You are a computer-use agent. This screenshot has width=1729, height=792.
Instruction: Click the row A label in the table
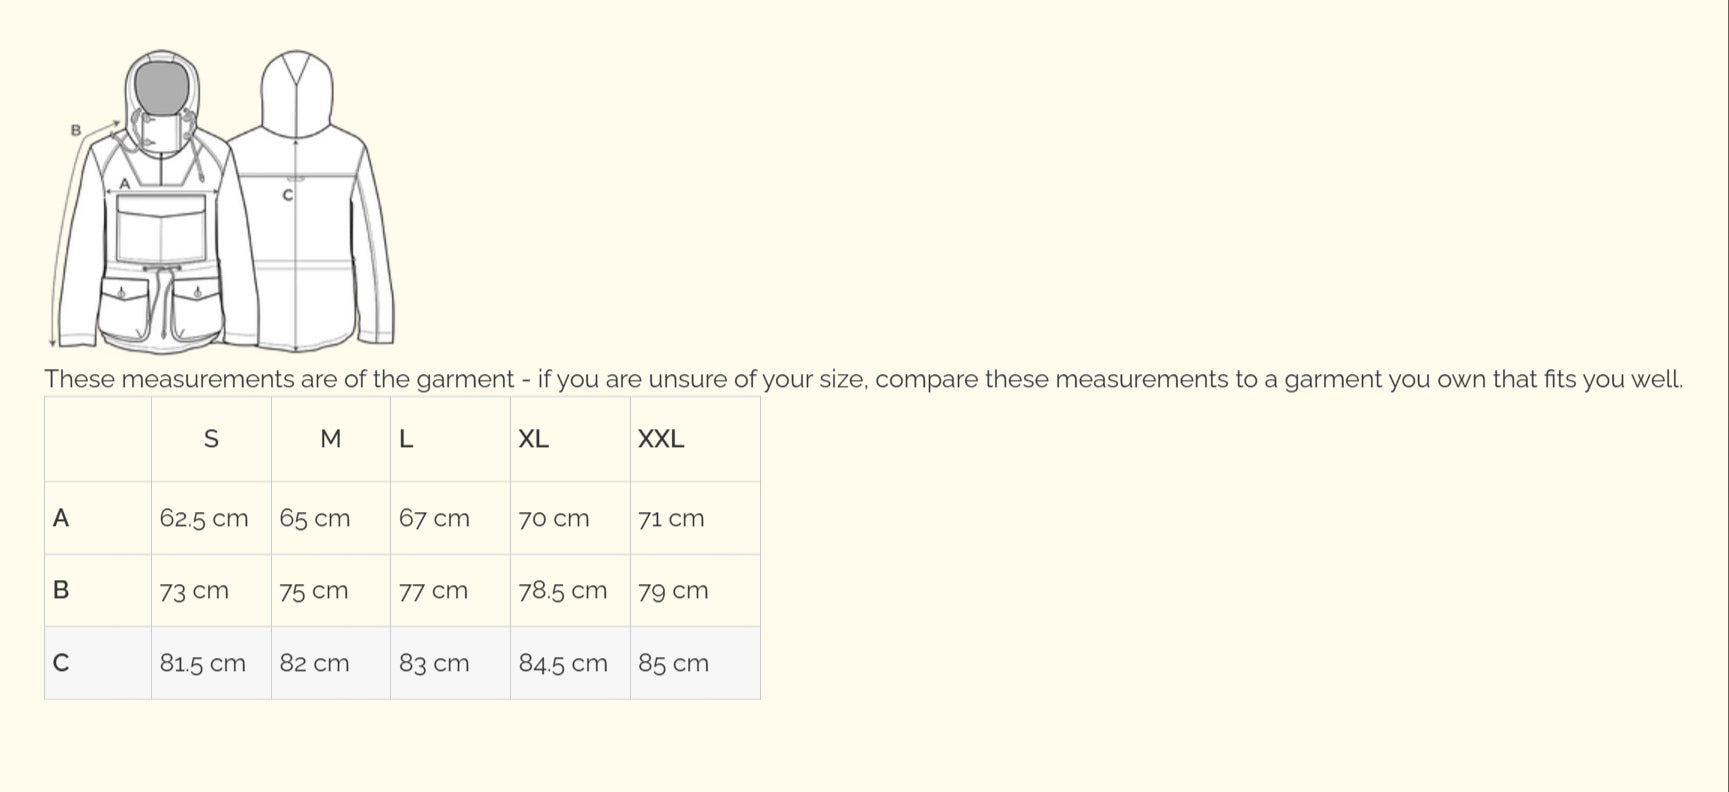[x=61, y=518]
